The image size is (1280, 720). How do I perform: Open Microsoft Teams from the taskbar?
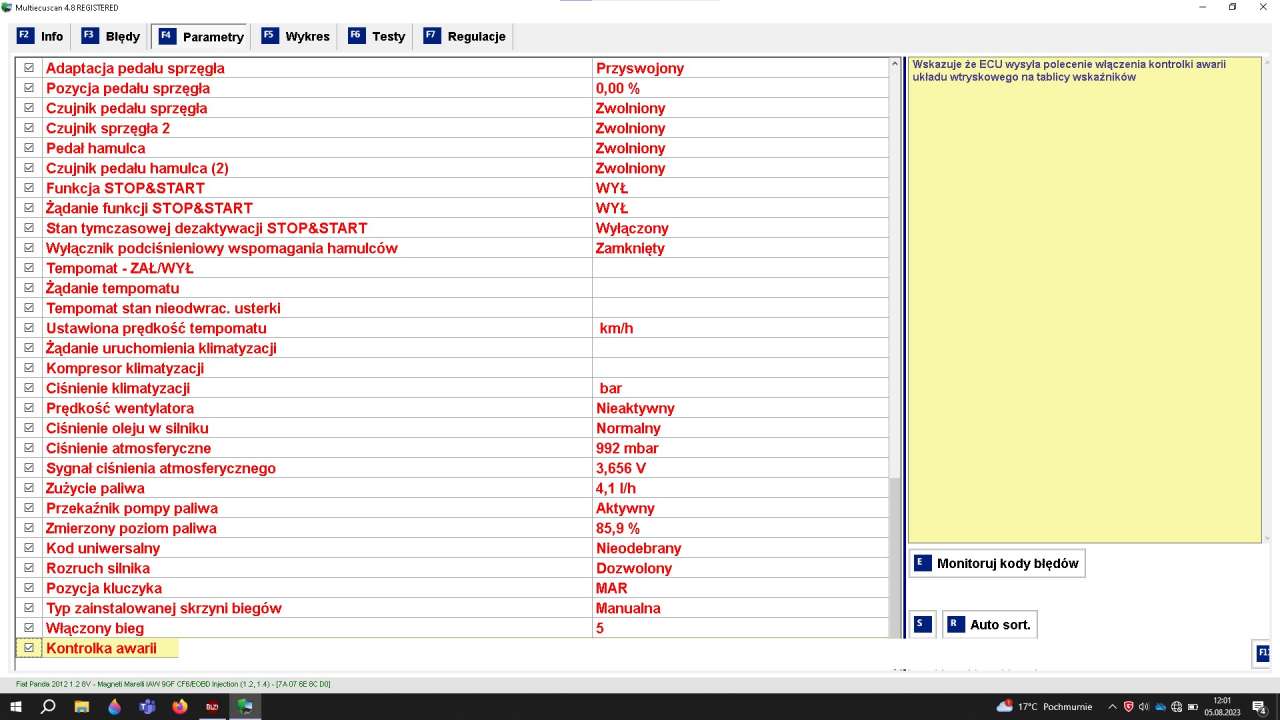click(x=147, y=706)
